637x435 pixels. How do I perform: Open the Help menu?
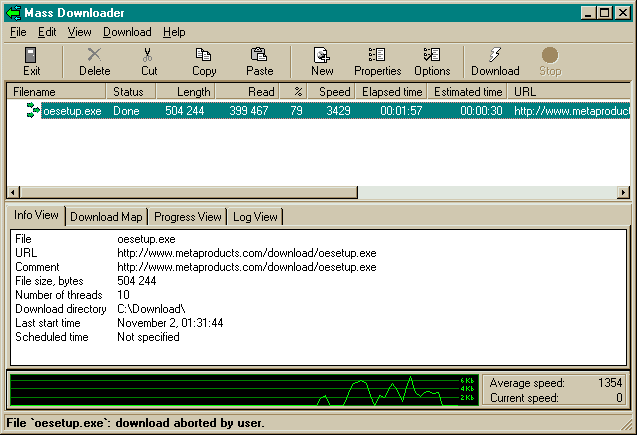click(x=174, y=32)
